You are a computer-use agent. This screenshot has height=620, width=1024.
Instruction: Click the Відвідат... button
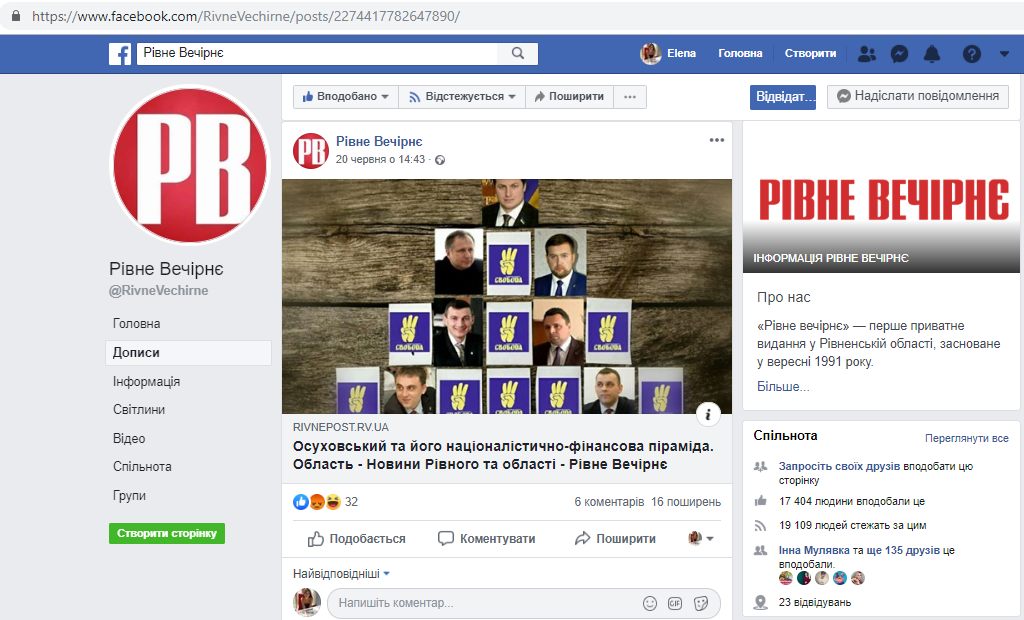click(782, 97)
